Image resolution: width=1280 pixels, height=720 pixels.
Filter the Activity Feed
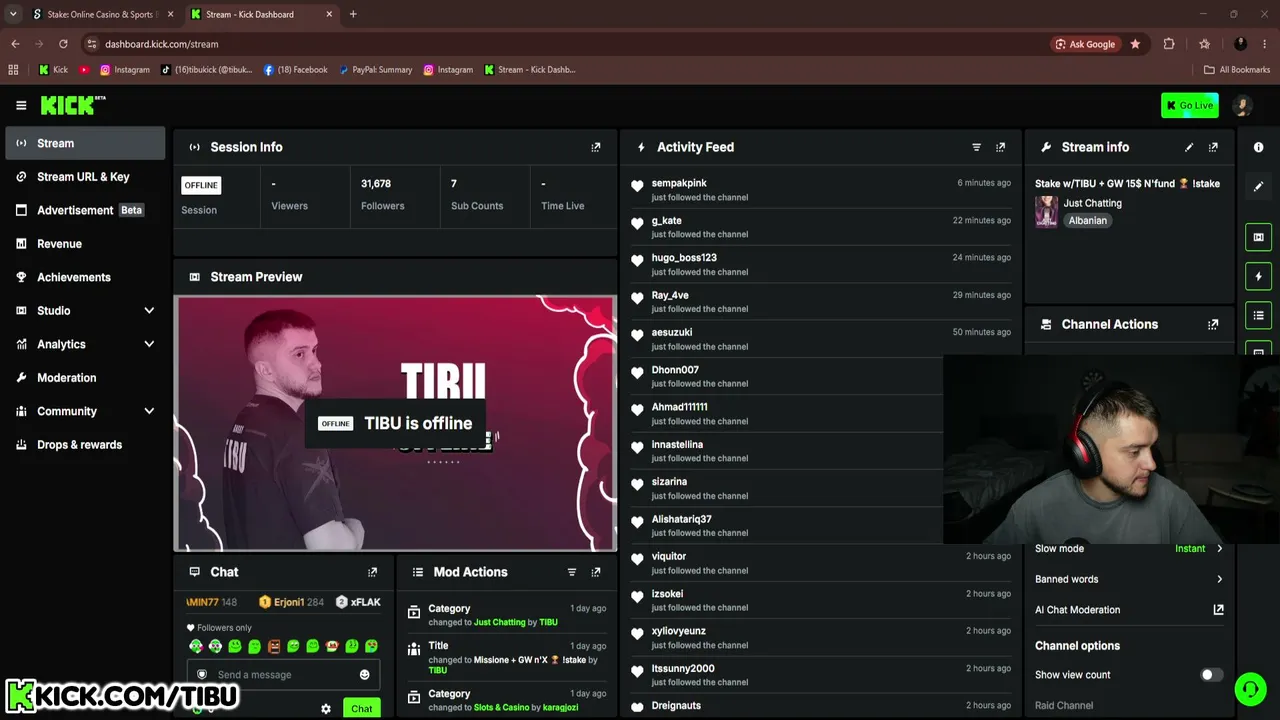pyautogui.click(x=977, y=147)
